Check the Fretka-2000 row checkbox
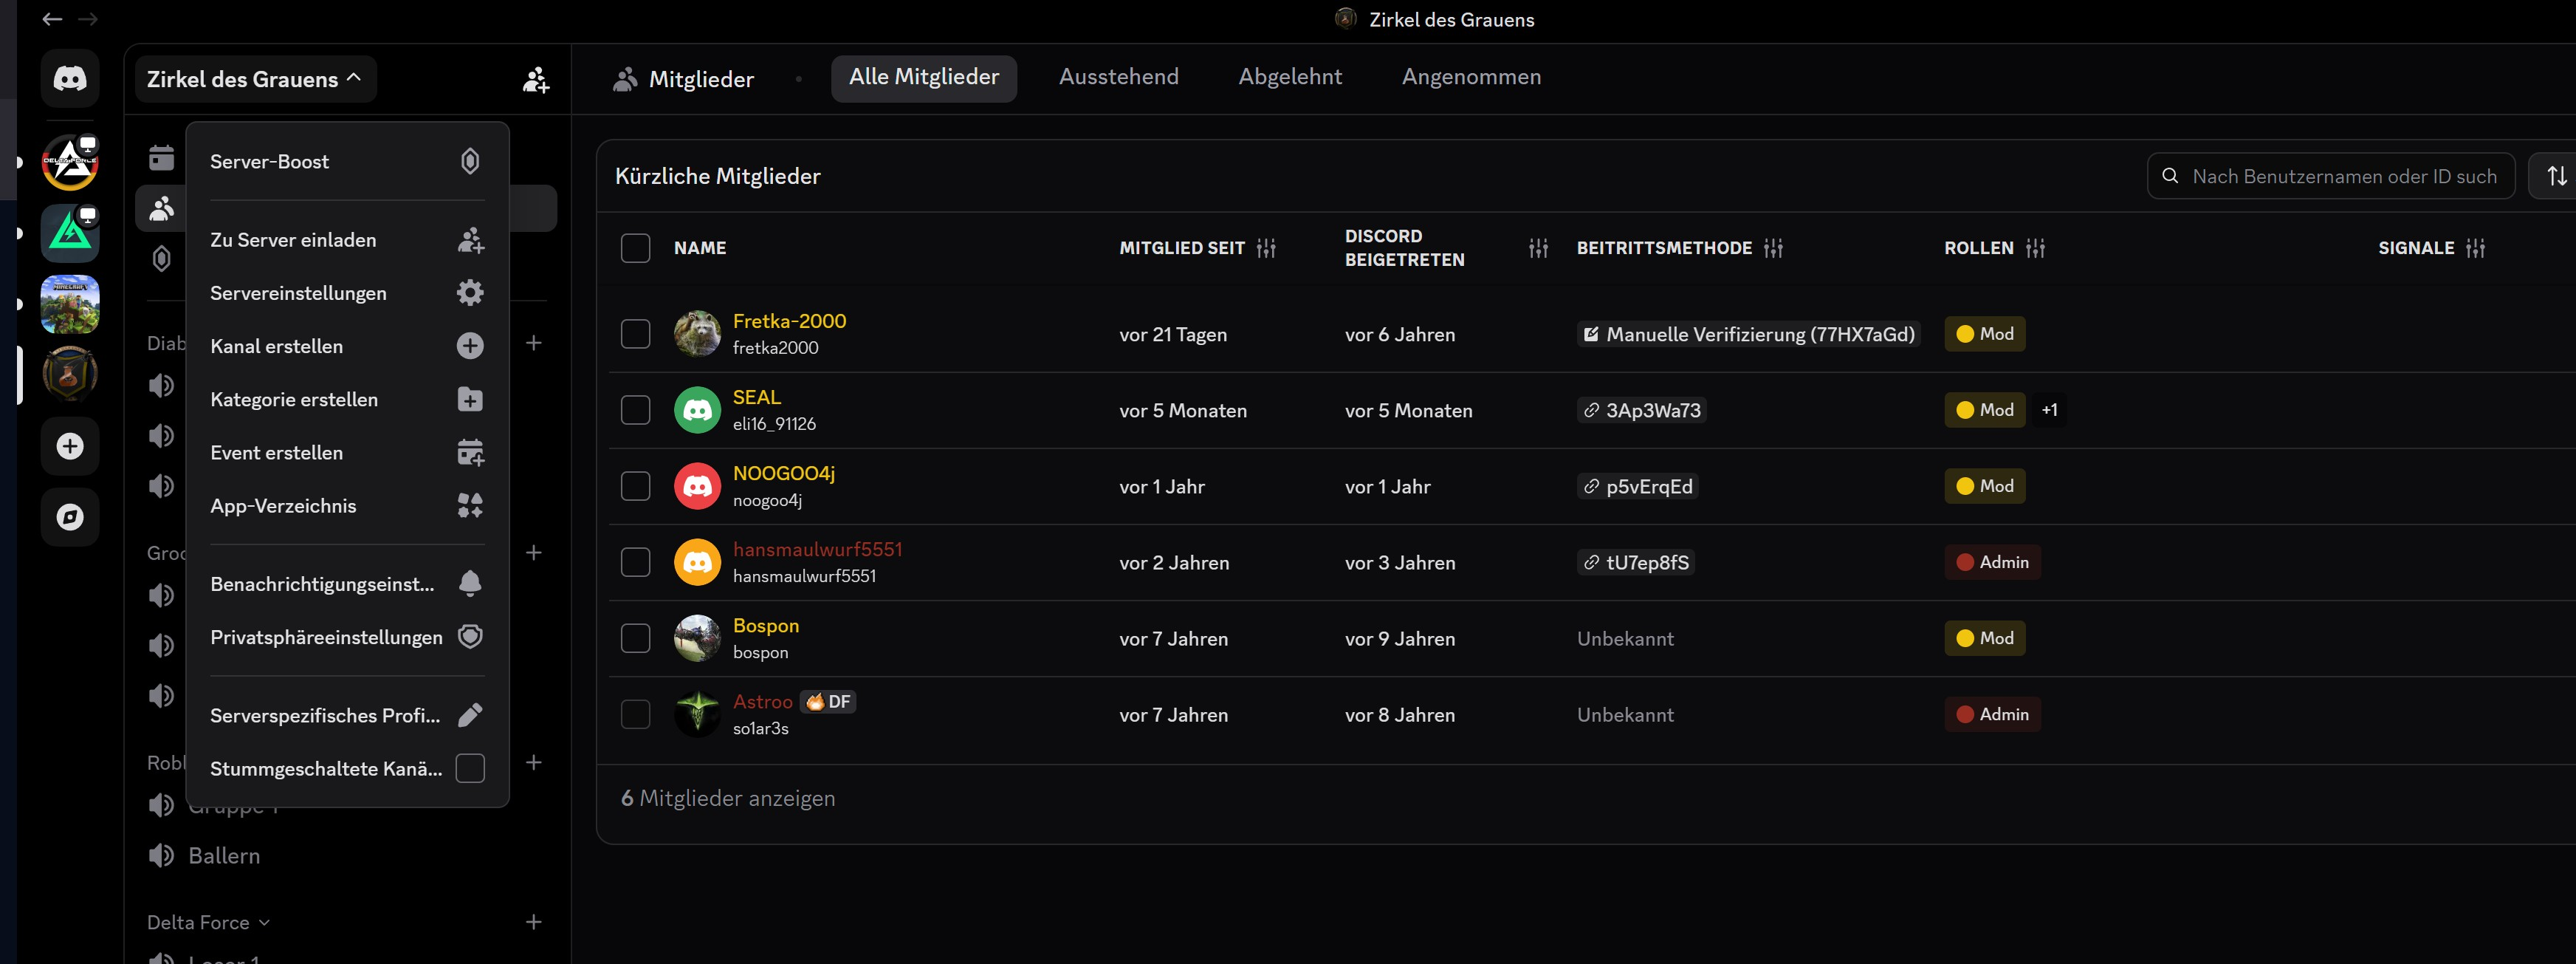2576x964 pixels. pos(635,334)
